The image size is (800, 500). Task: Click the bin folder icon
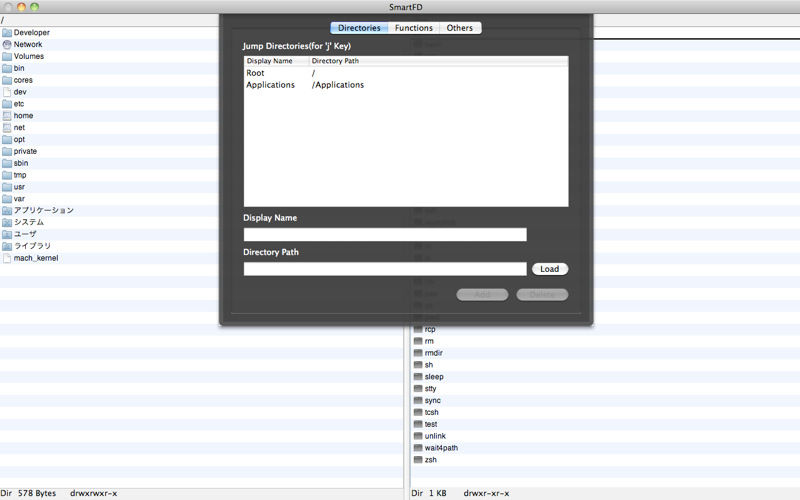tap(7, 68)
